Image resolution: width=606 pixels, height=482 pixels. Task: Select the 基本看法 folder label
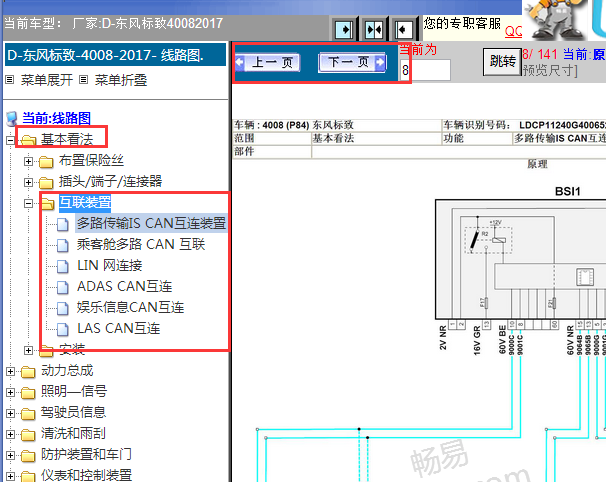click(x=67, y=139)
